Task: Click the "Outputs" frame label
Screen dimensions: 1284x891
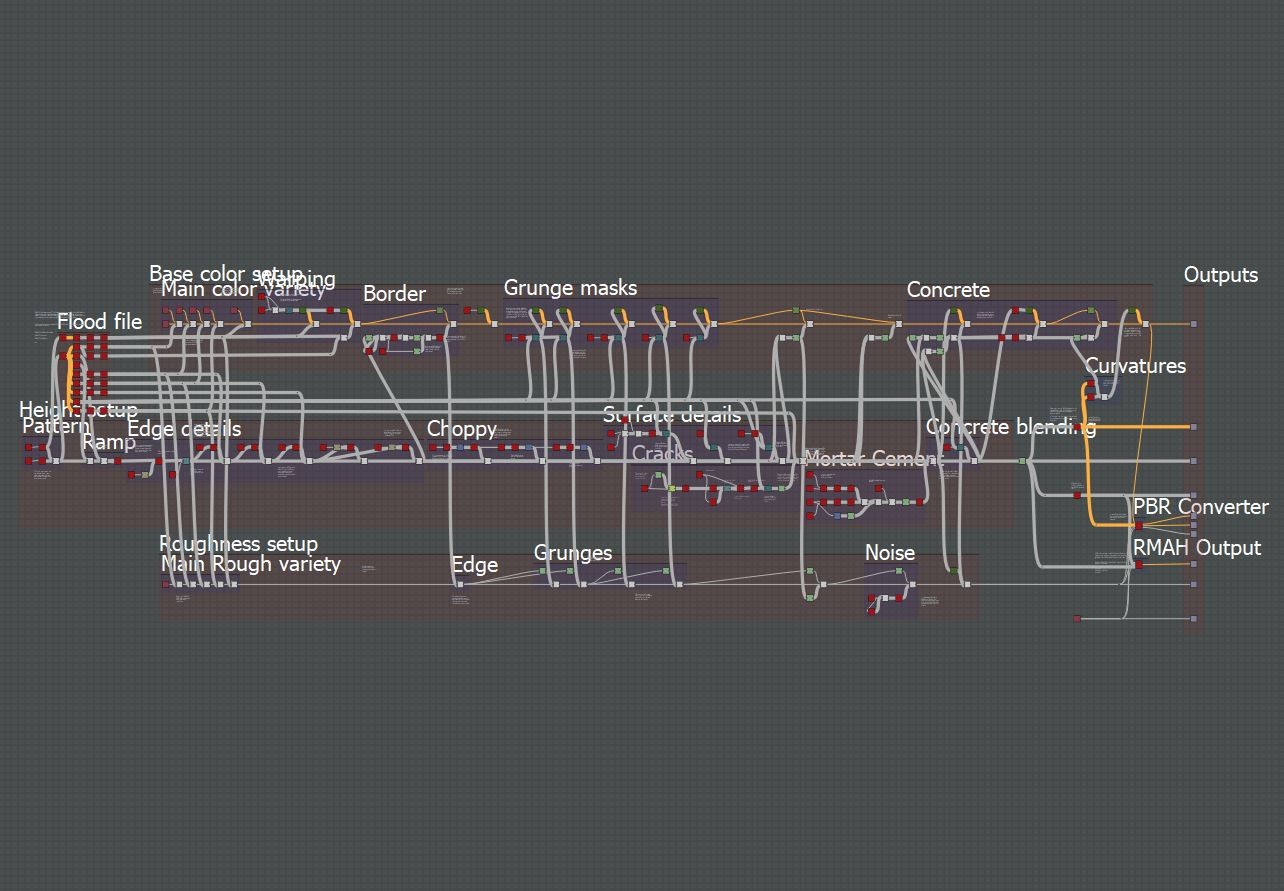Action: [1221, 275]
